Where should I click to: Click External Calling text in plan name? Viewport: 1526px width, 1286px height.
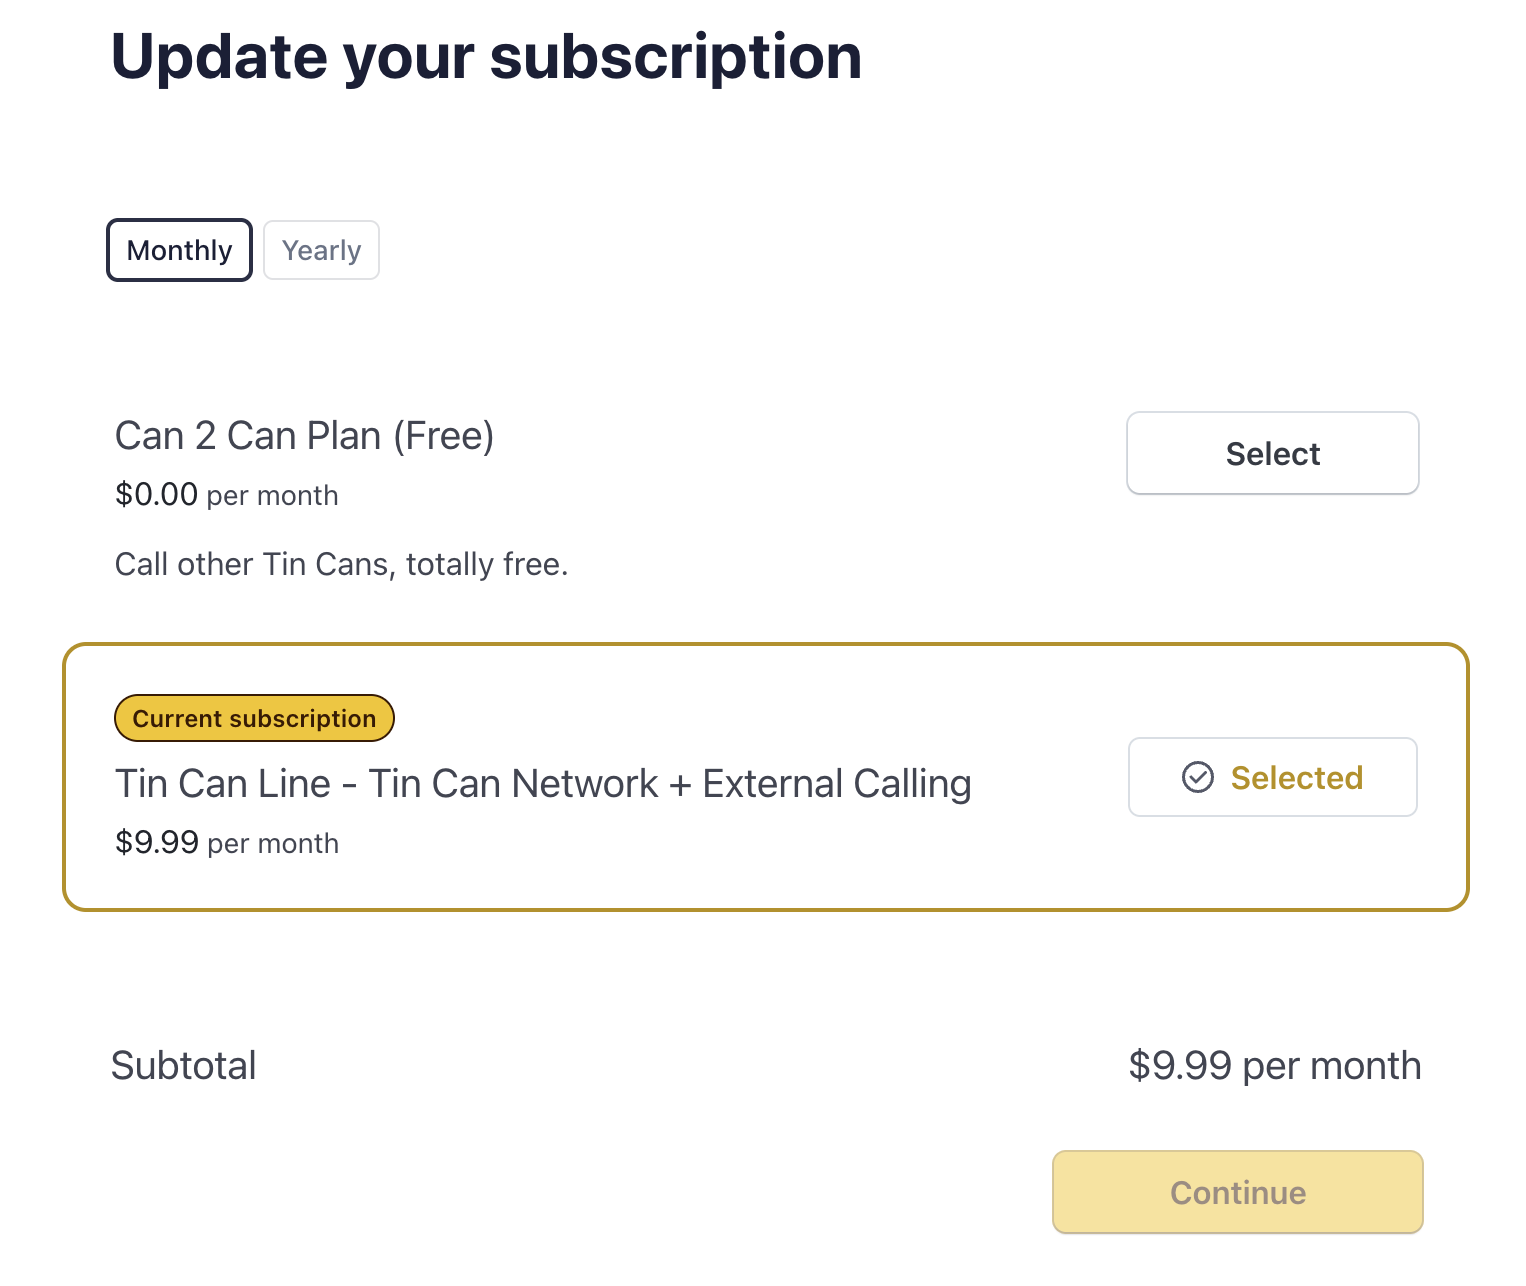click(x=836, y=784)
